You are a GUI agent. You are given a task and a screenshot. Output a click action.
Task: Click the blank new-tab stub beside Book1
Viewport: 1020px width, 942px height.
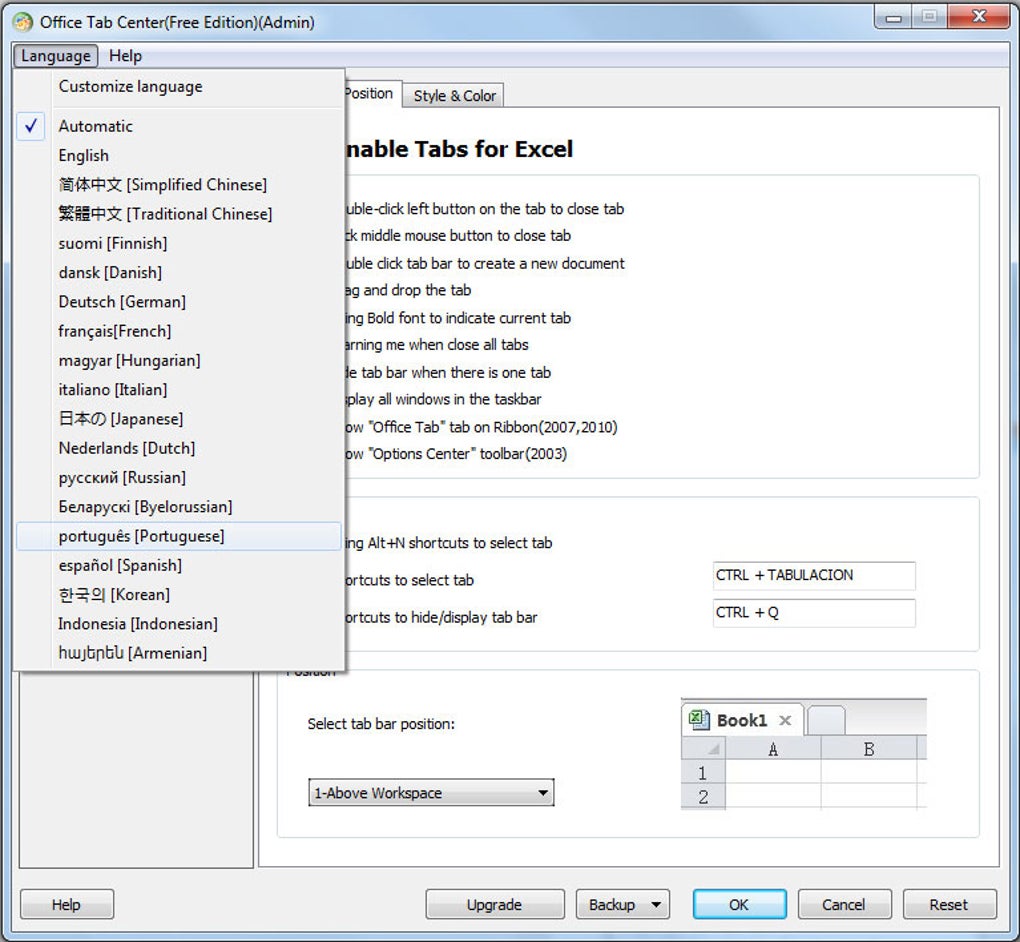[826, 720]
